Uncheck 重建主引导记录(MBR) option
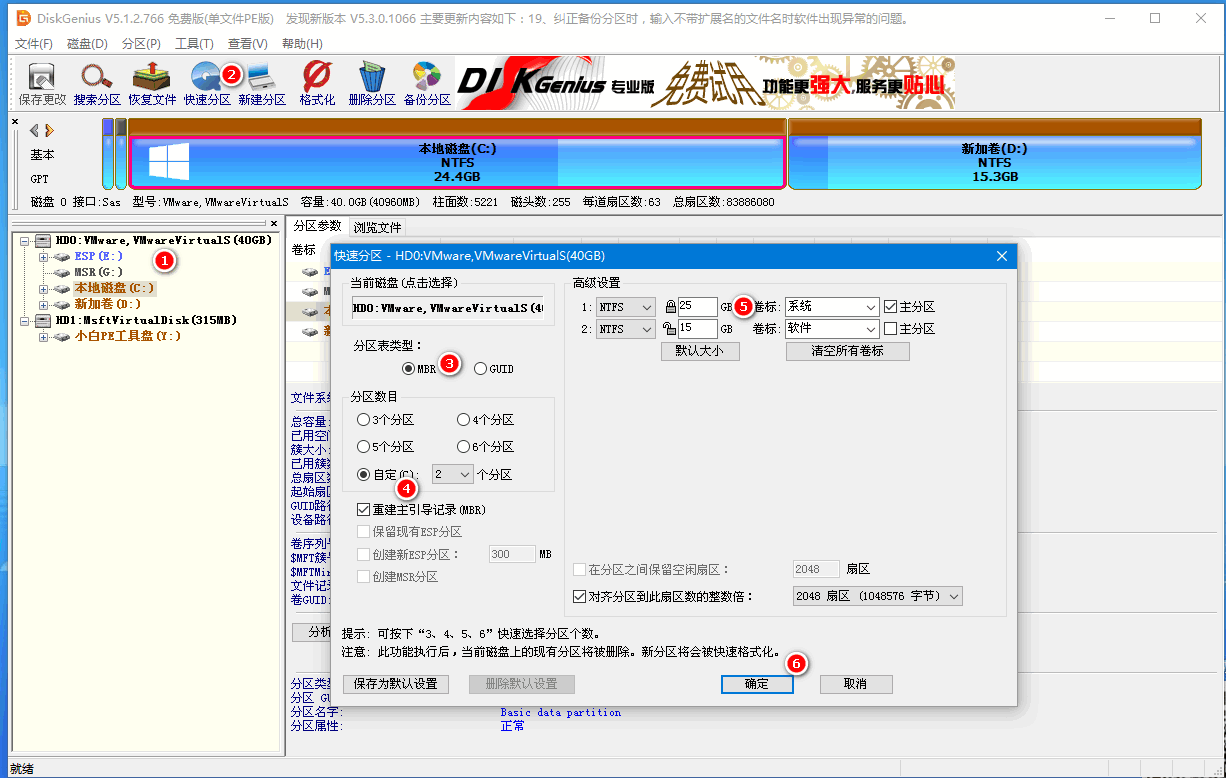The width and height of the screenshot is (1226, 778). tap(366, 509)
